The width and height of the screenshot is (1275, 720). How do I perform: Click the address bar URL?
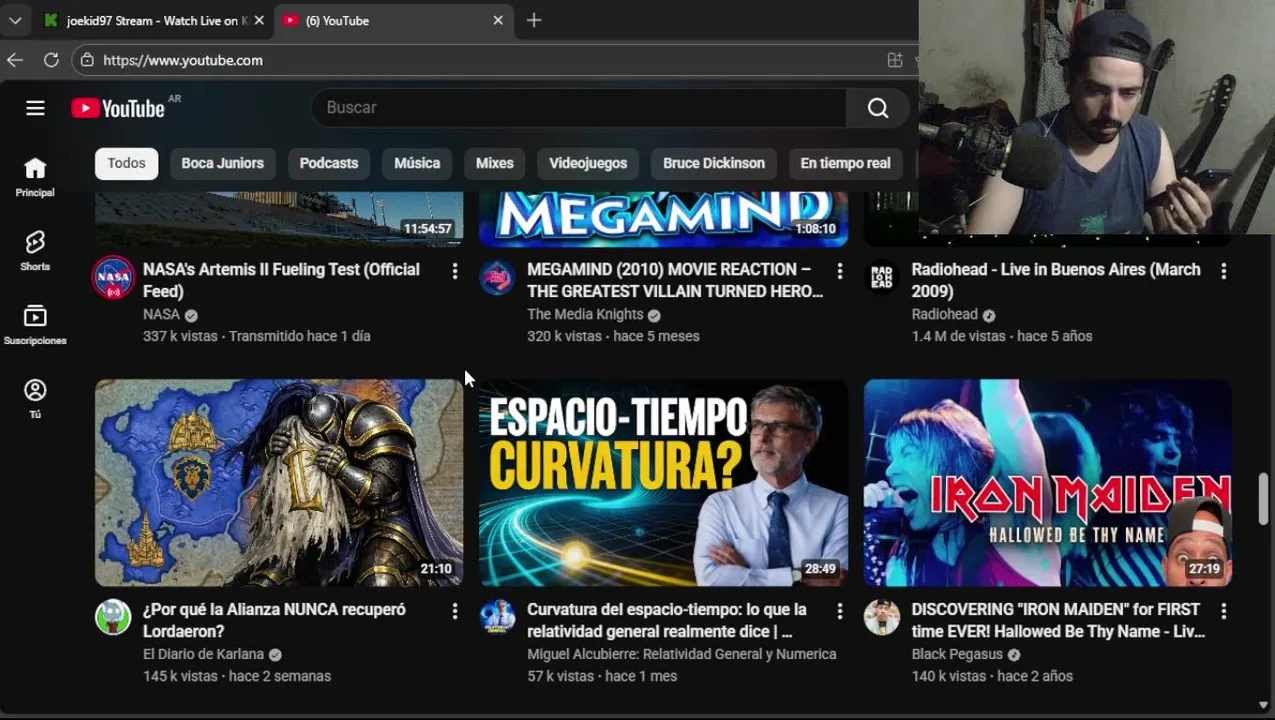pos(183,60)
